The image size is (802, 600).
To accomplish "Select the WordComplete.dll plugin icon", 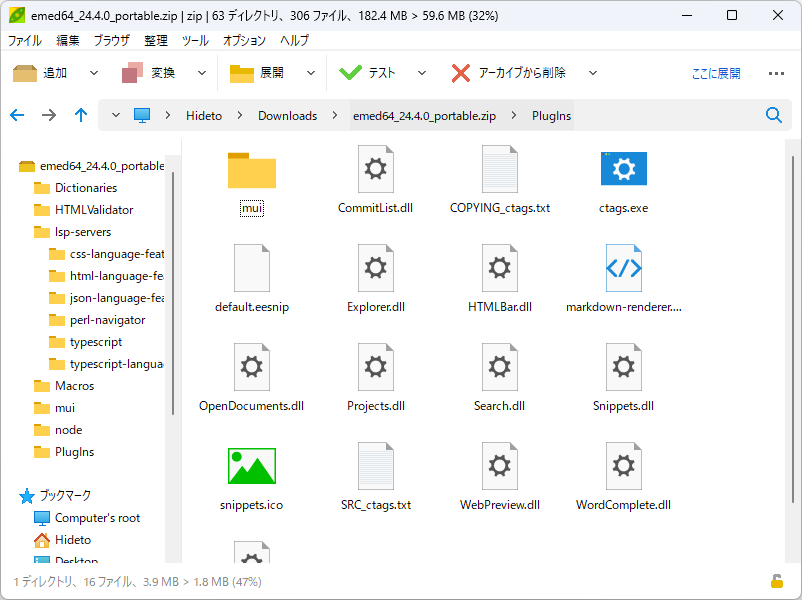I will tap(623, 465).
